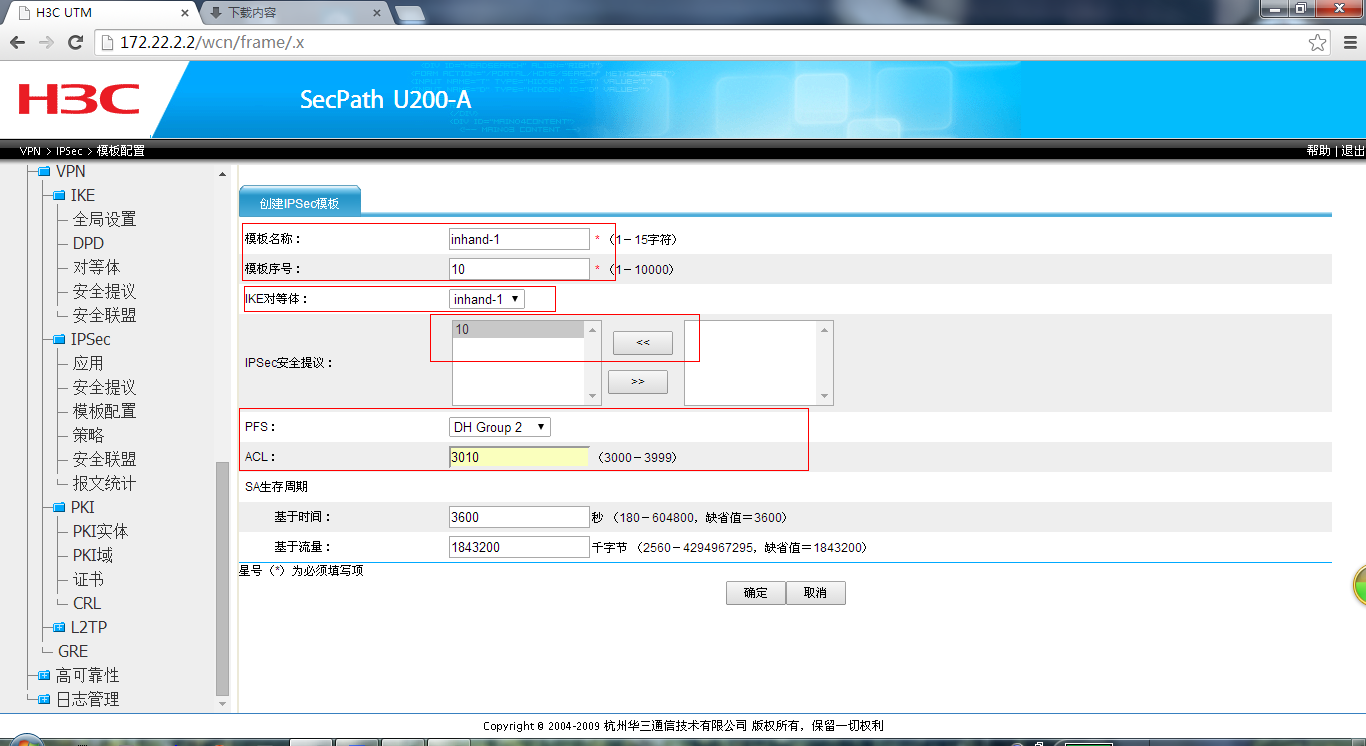Image resolution: width=1366 pixels, height=746 pixels.
Task: Click the browser reload icon
Action: pos(75,42)
